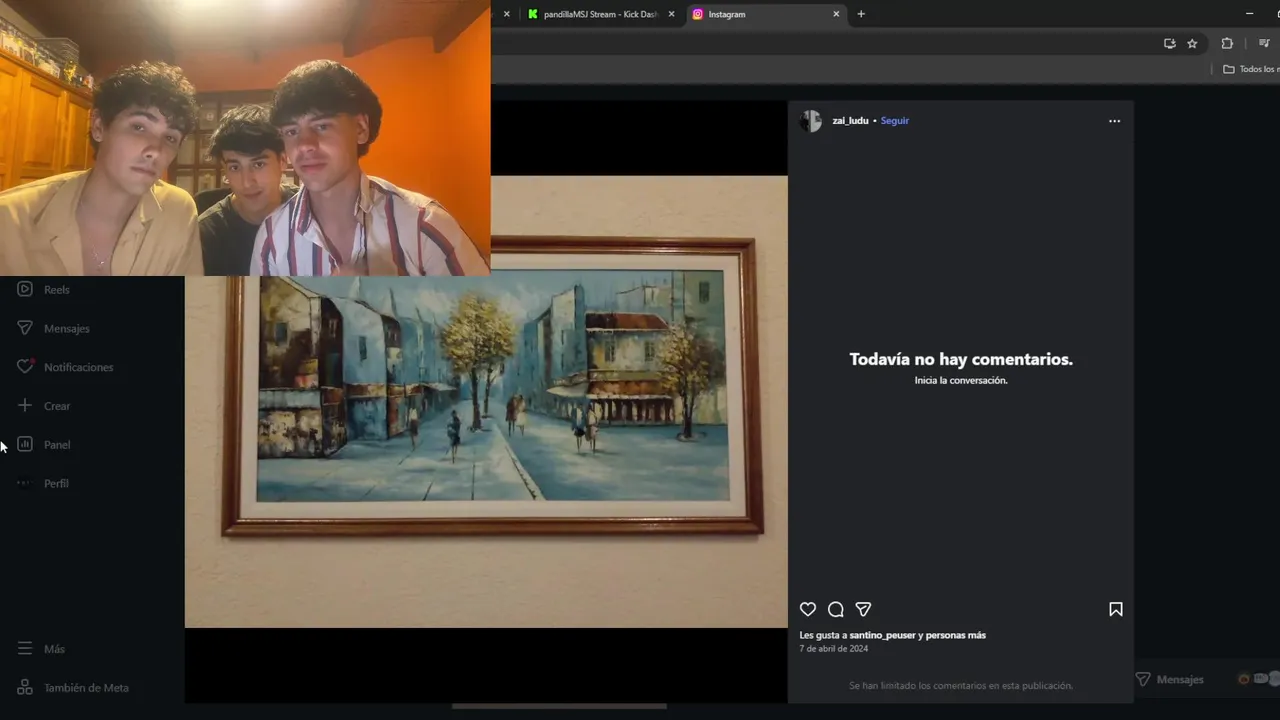1280x720 pixels.
Task: Open zai_ludu's profile picture avatar
Action: click(x=810, y=121)
